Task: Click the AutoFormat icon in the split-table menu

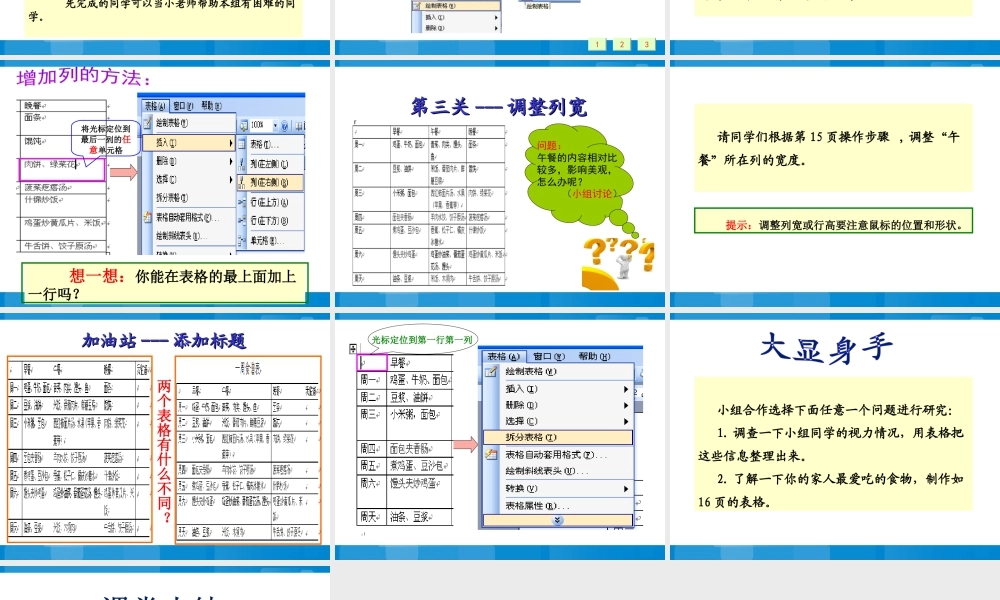Action: (x=491, y=456)
